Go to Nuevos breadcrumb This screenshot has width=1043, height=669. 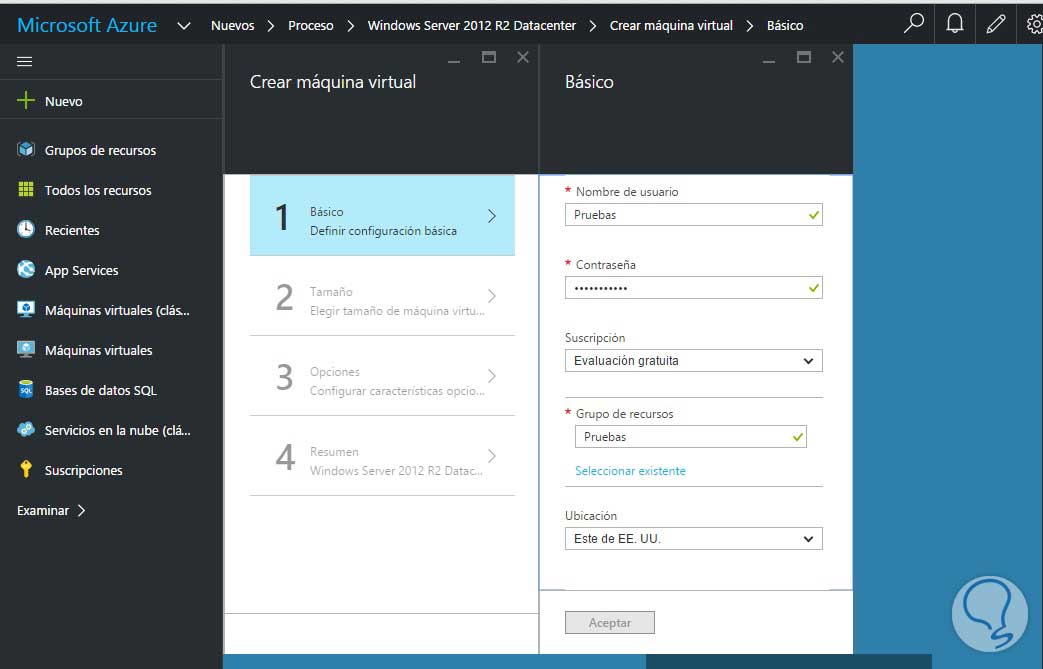click(x=233, y=25)
